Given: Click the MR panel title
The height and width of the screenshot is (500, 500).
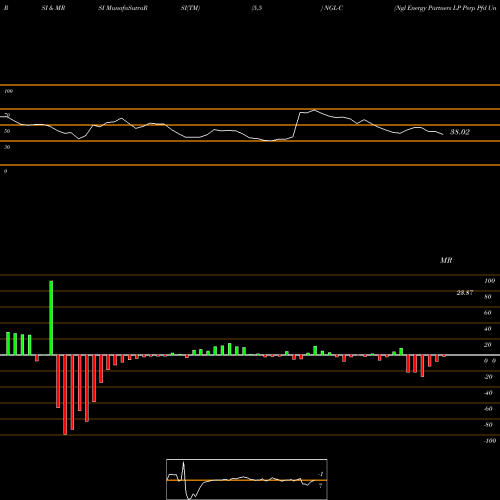Looking at the screenshot, I should tap(446, 260).
